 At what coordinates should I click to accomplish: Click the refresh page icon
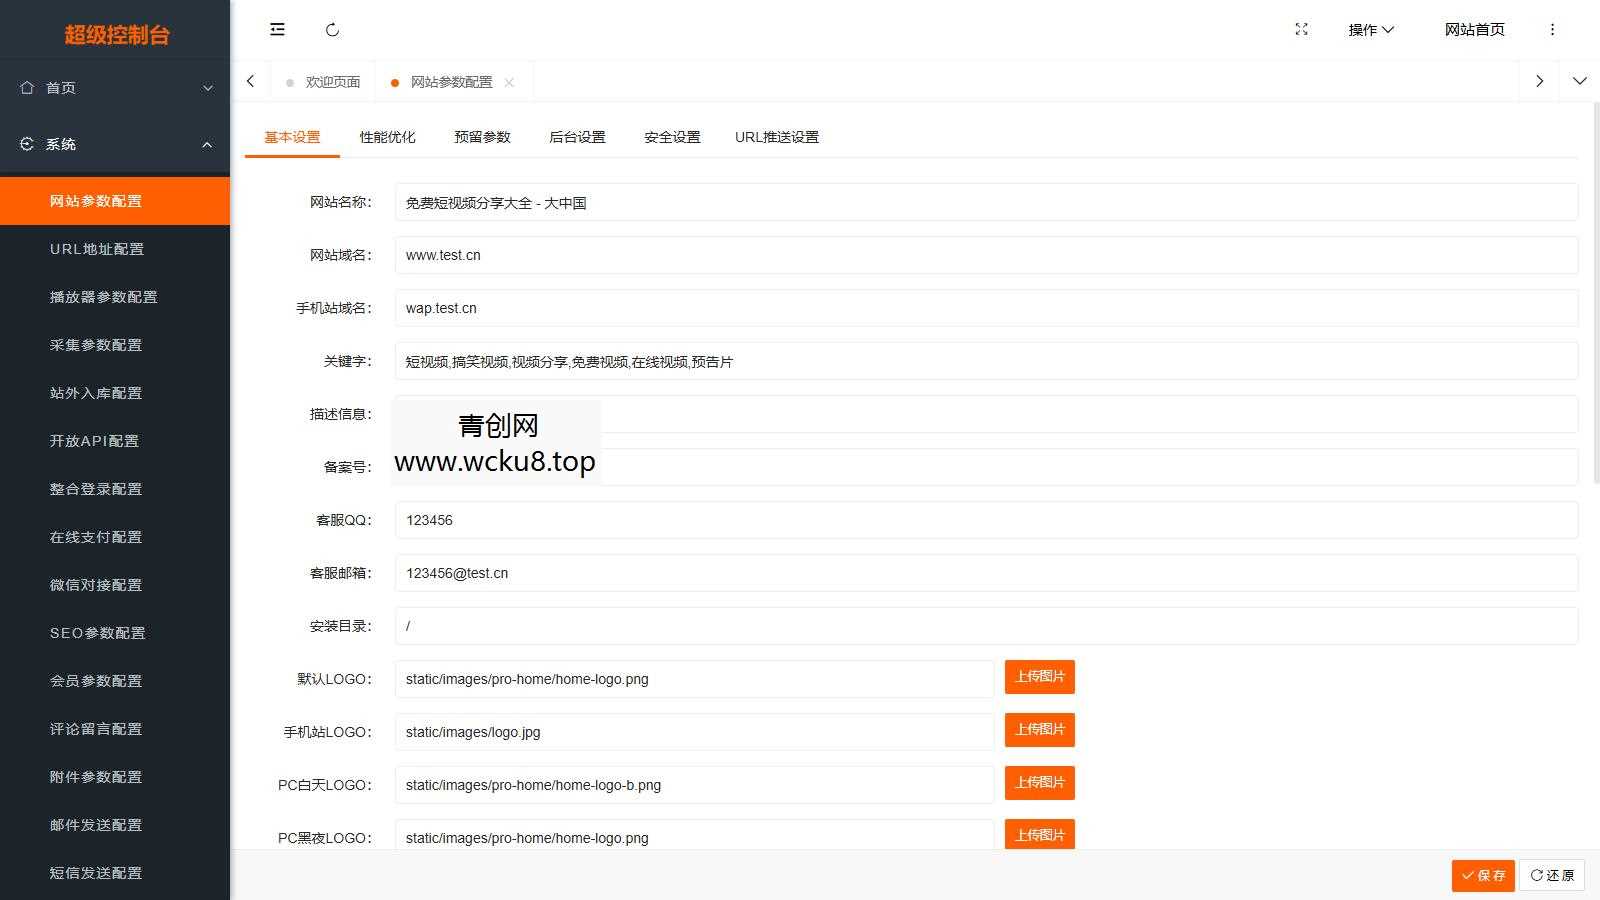(x=333, y=30)
